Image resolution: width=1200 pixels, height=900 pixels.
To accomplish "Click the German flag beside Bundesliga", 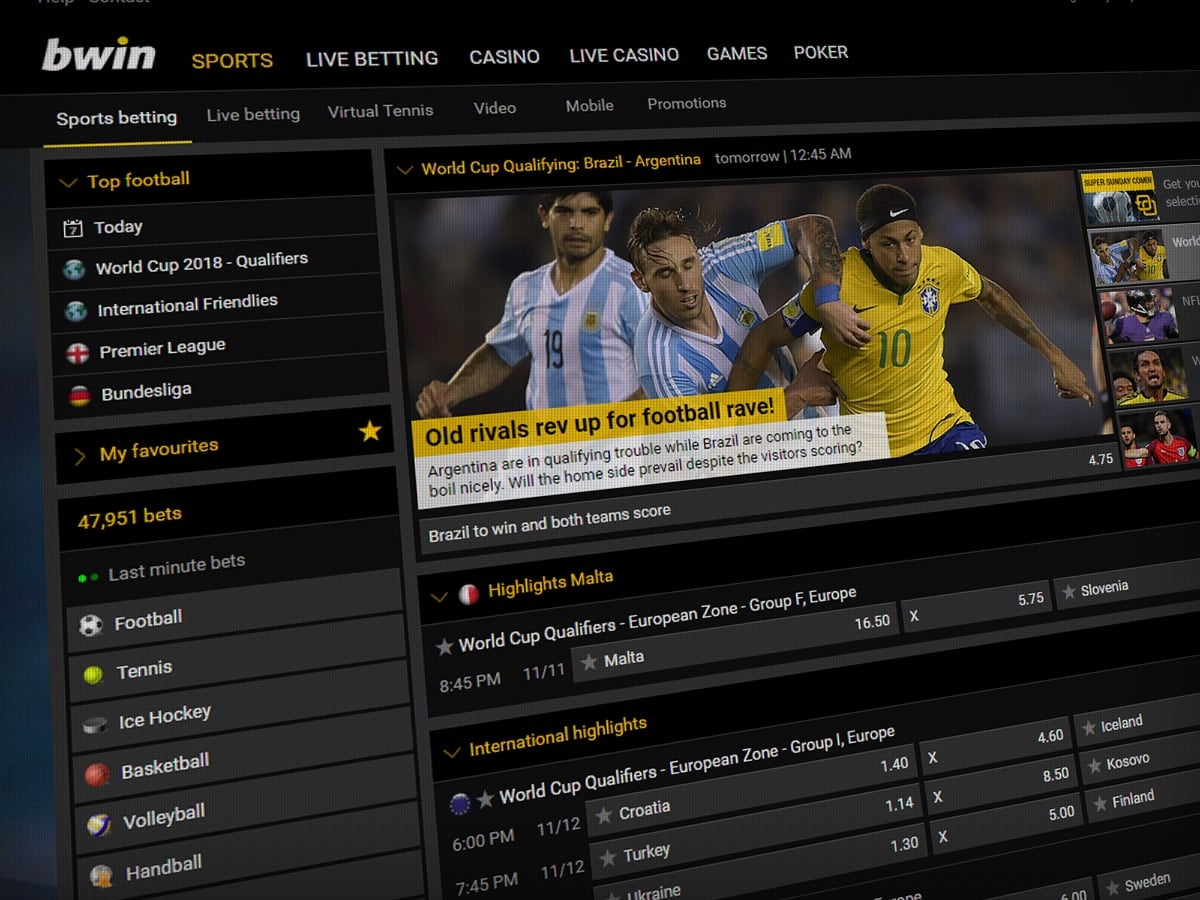I will point(79,395).
